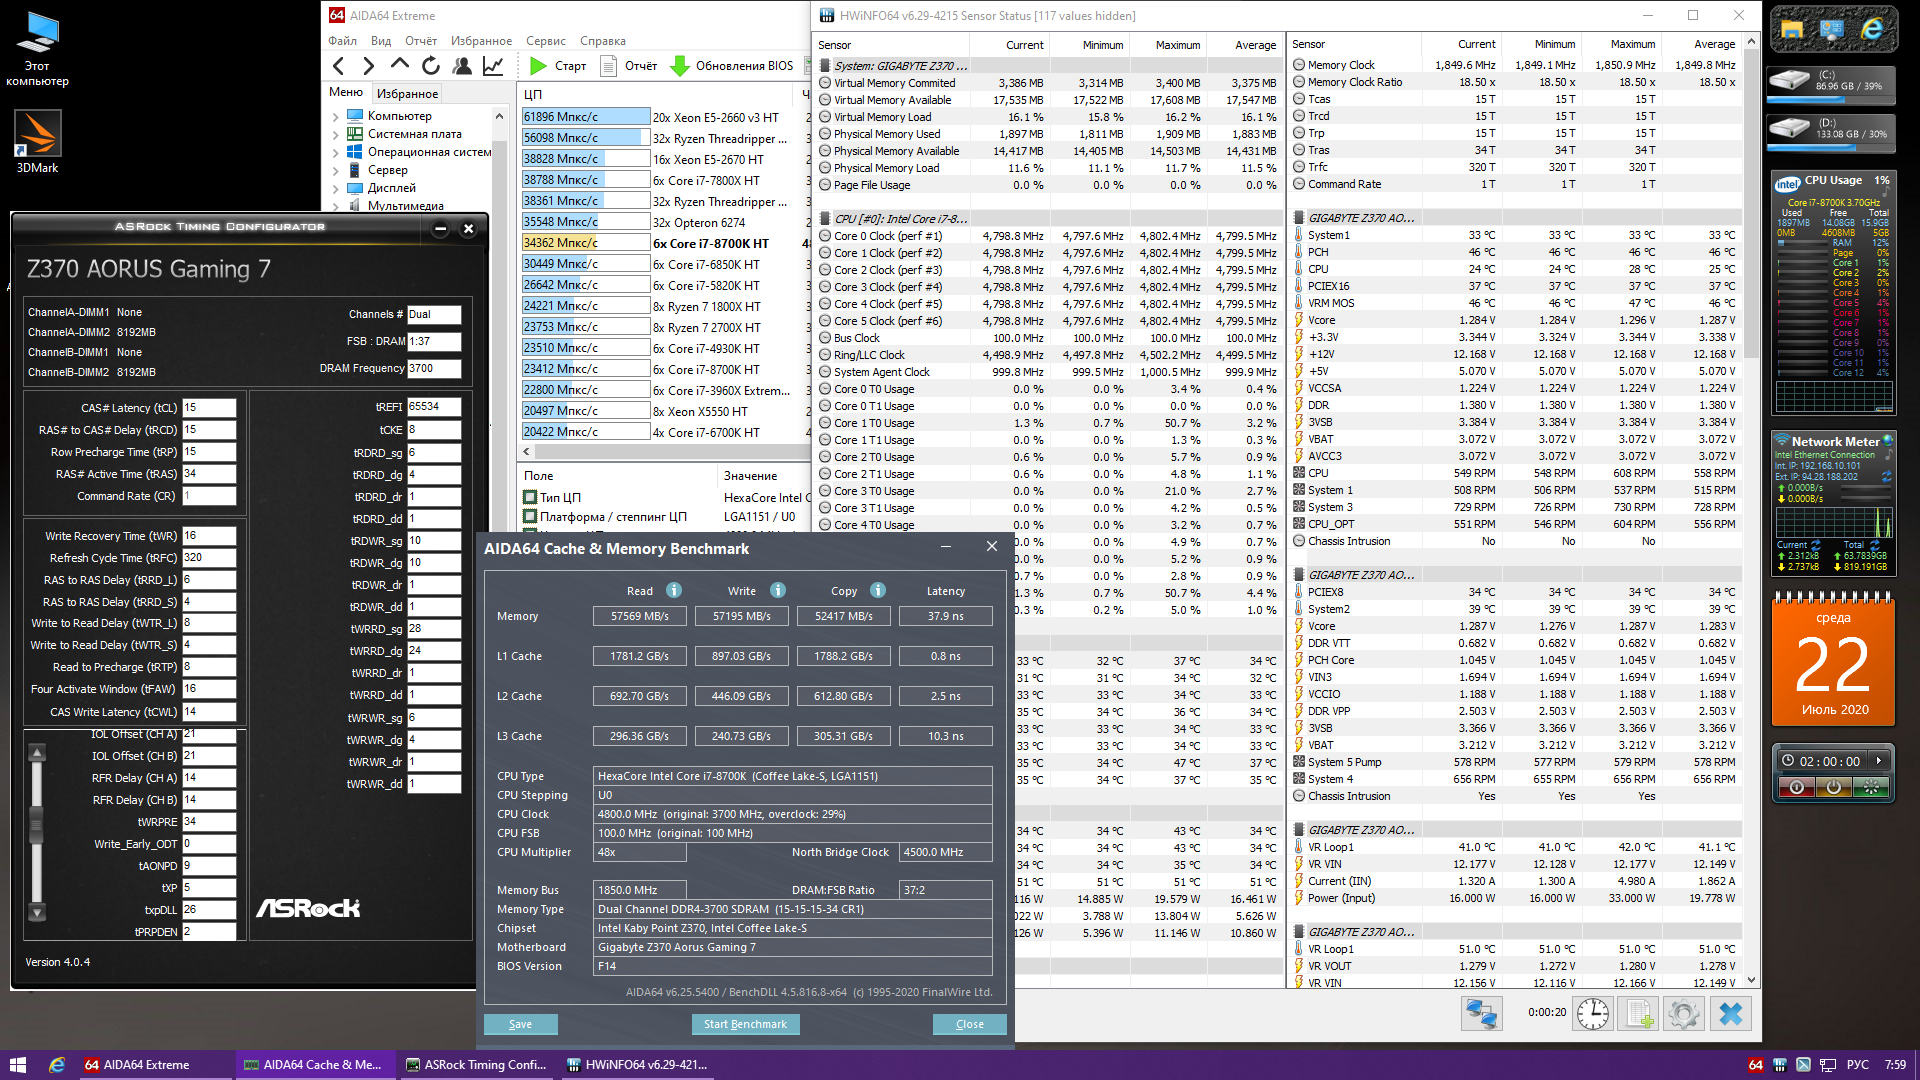Click the info icon next to Copy
This screenshot has width=1920, height=1080.
coord(878,590)
